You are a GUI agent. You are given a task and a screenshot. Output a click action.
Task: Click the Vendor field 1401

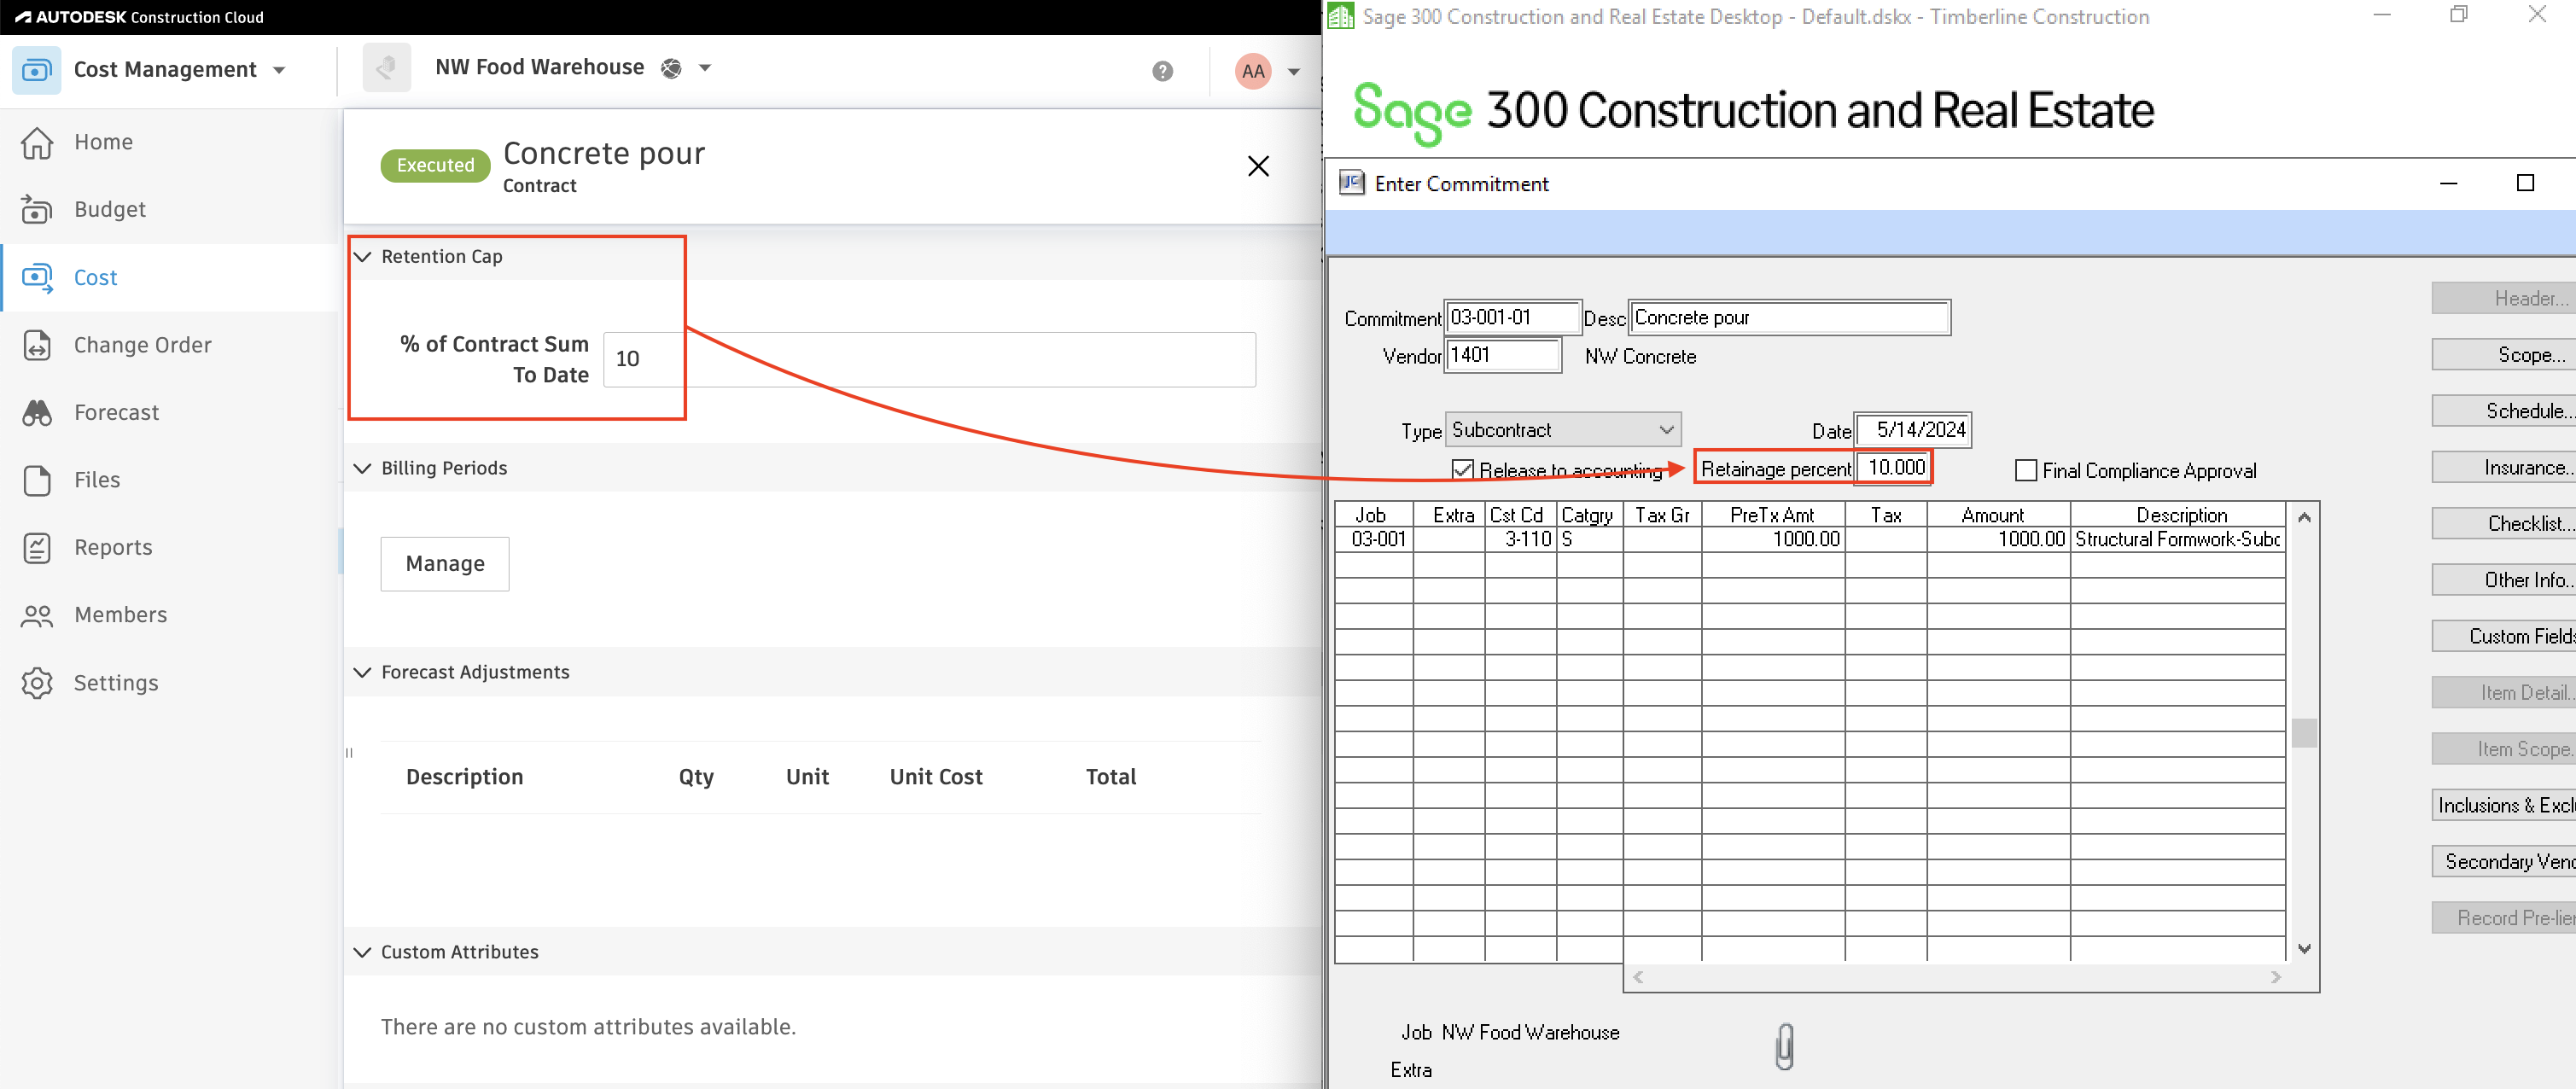point(1503,355)
